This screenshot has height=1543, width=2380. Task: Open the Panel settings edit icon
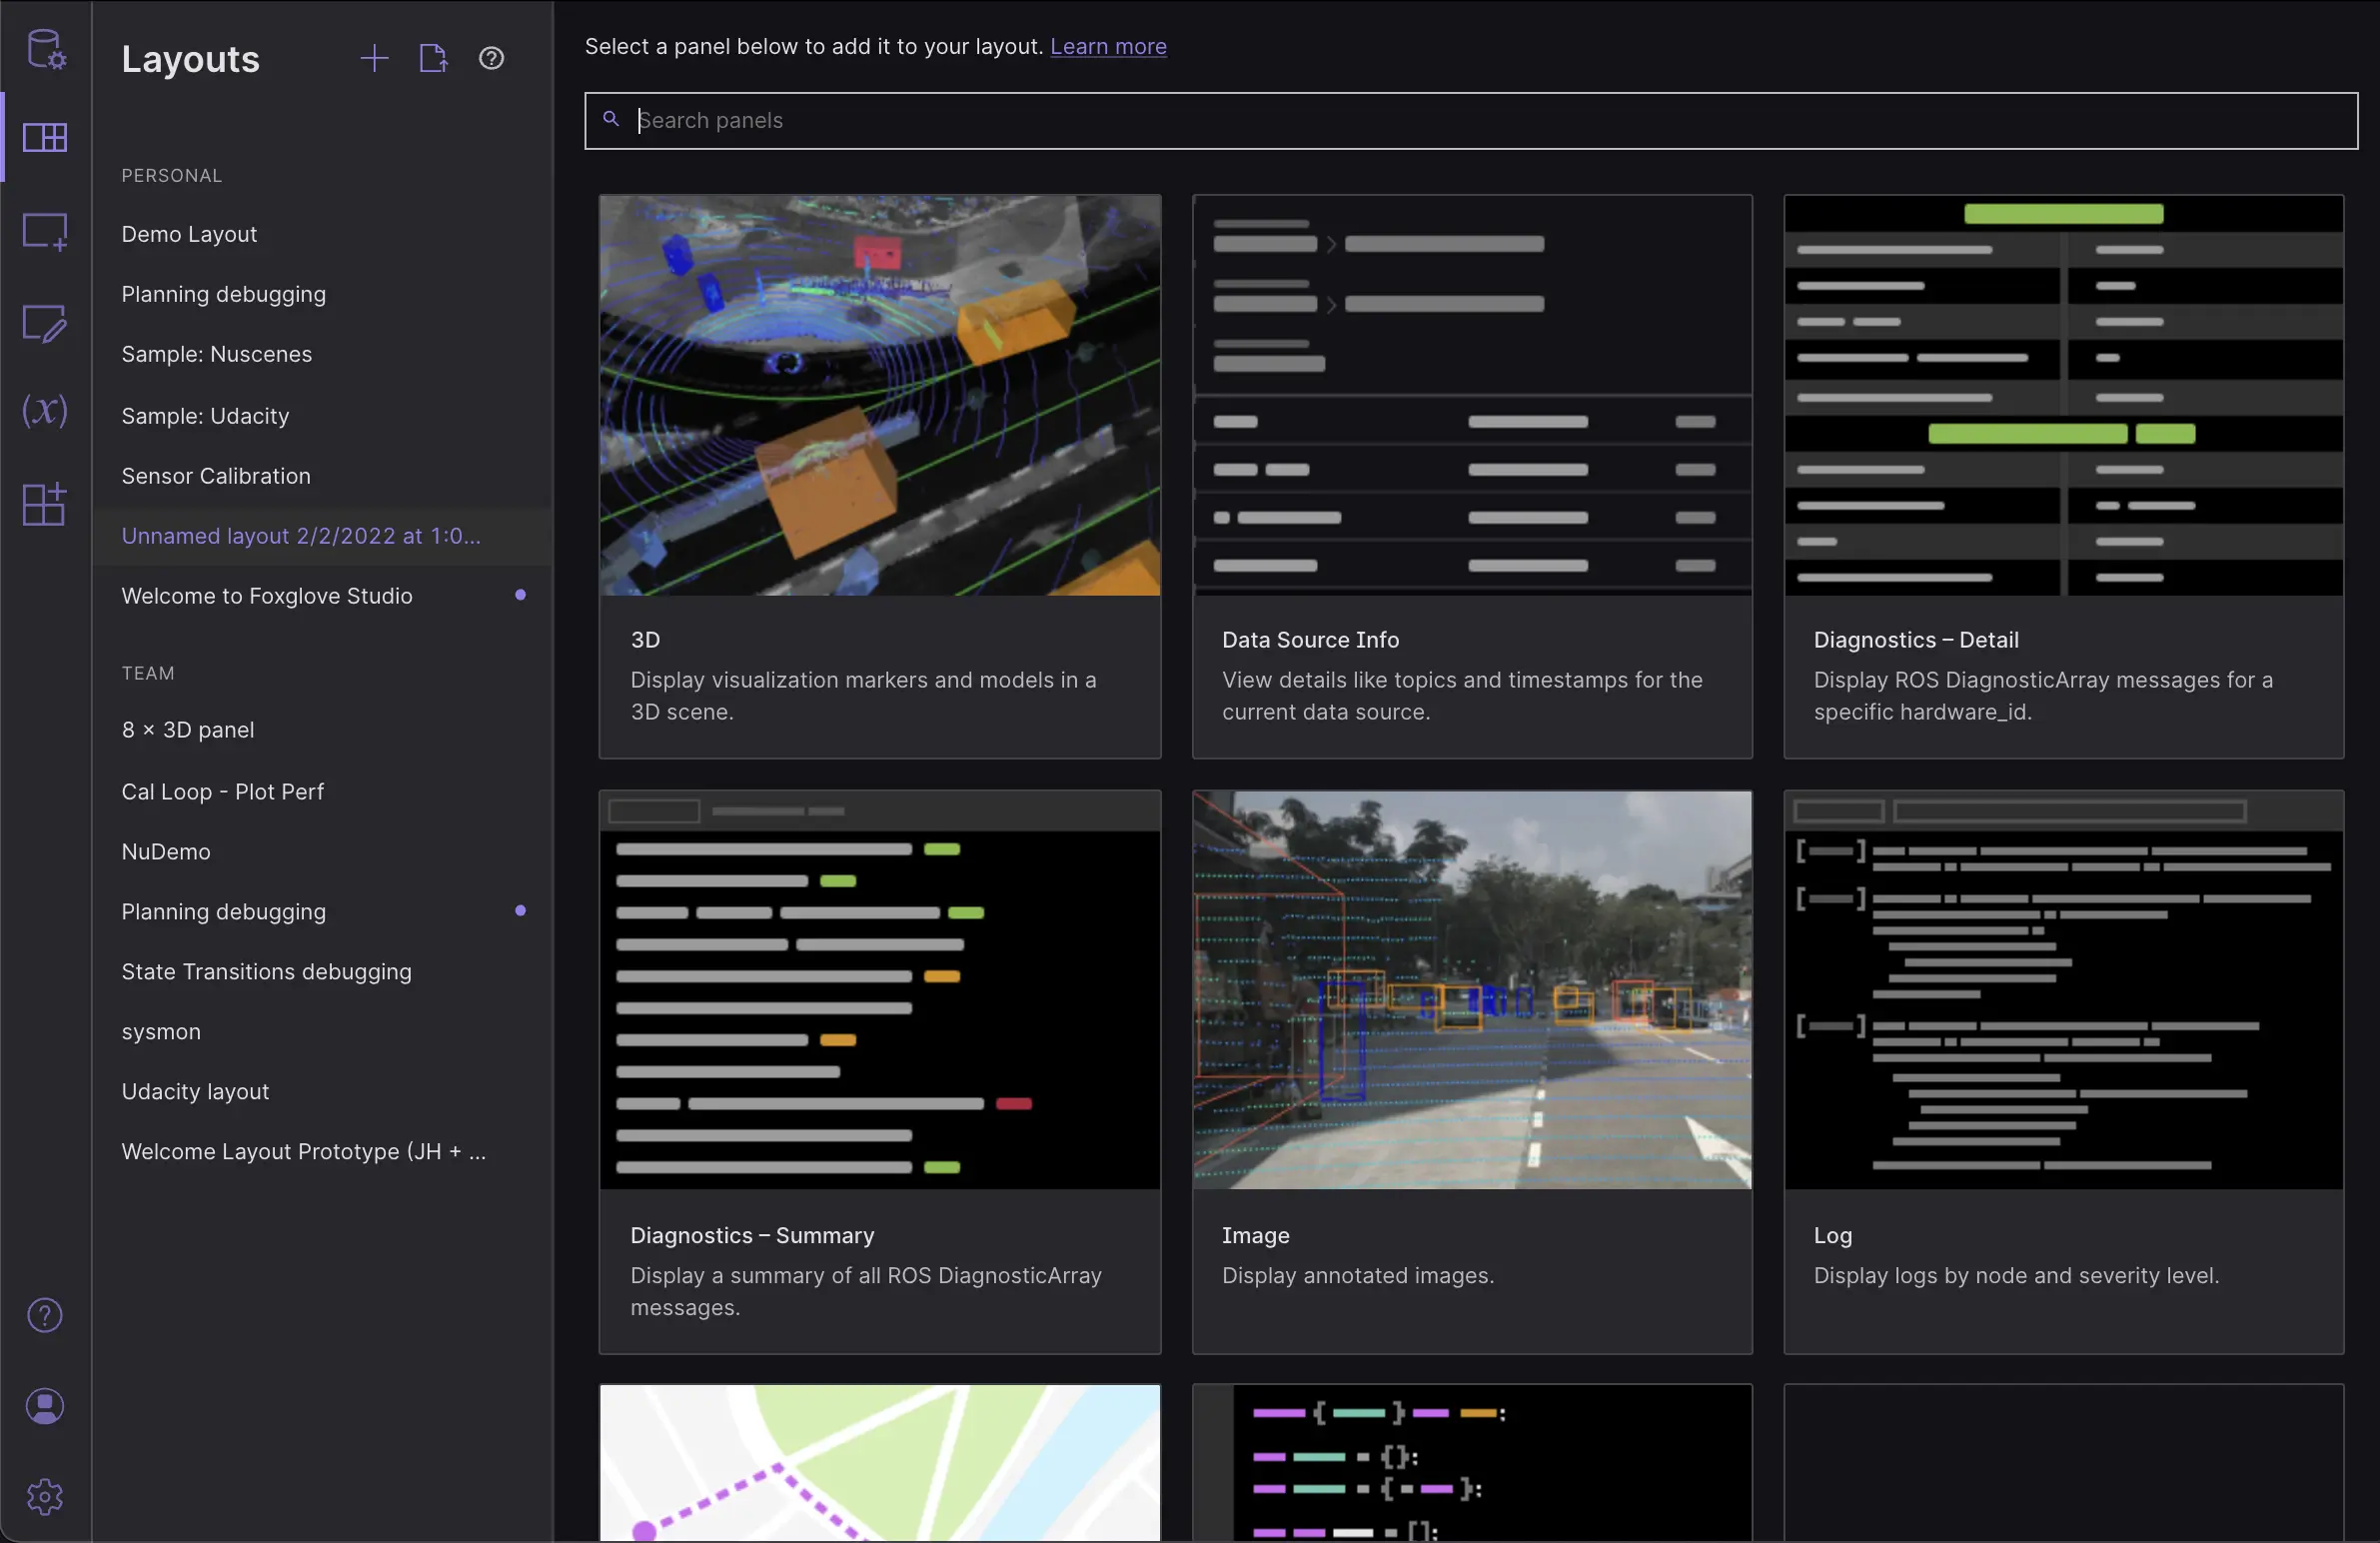pyautogui.click(x=45, y=322)
